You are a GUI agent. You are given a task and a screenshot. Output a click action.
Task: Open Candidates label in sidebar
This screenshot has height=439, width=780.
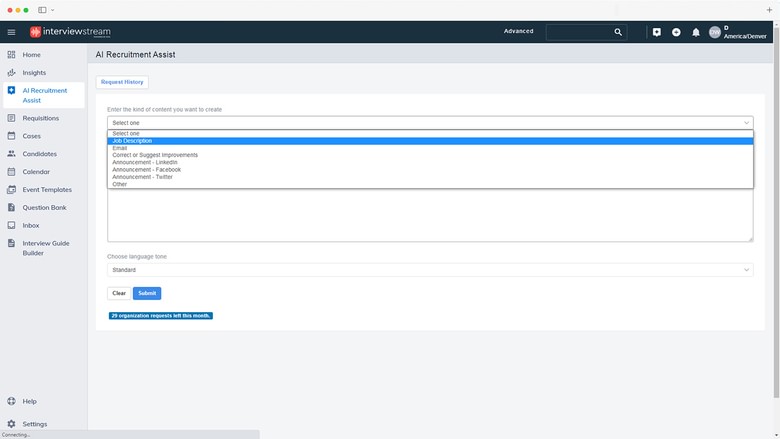coord(39,154)
